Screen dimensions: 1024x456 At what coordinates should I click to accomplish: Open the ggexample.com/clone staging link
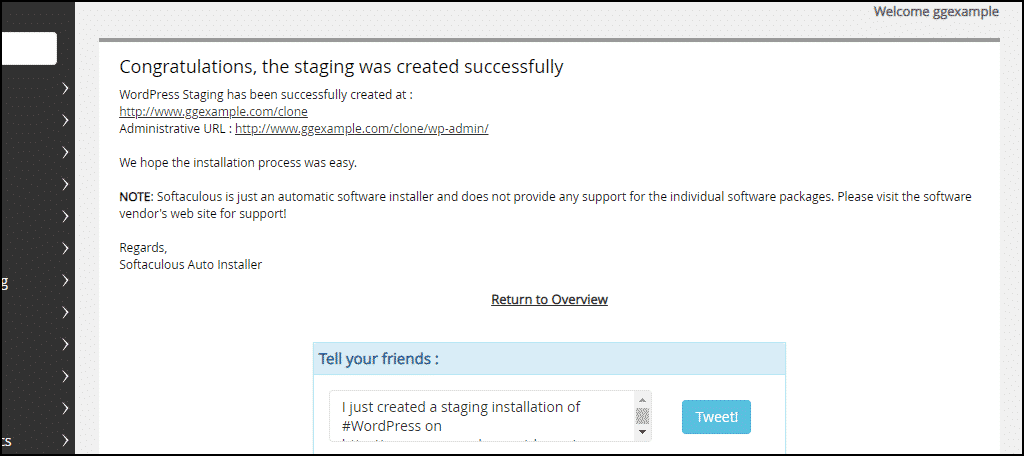pos(214,112)
